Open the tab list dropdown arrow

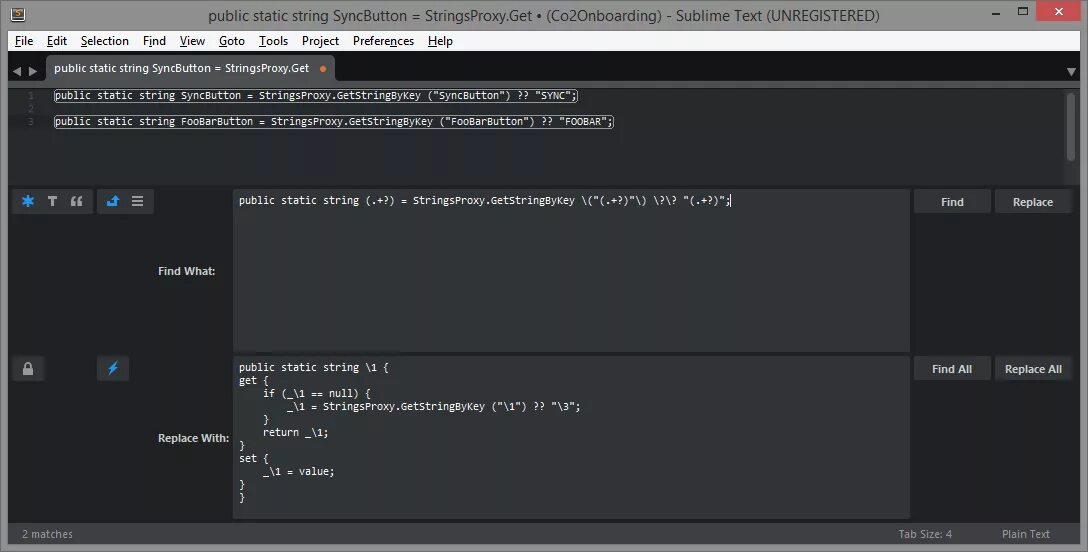pyautogui.click(x=1071, y=71)
